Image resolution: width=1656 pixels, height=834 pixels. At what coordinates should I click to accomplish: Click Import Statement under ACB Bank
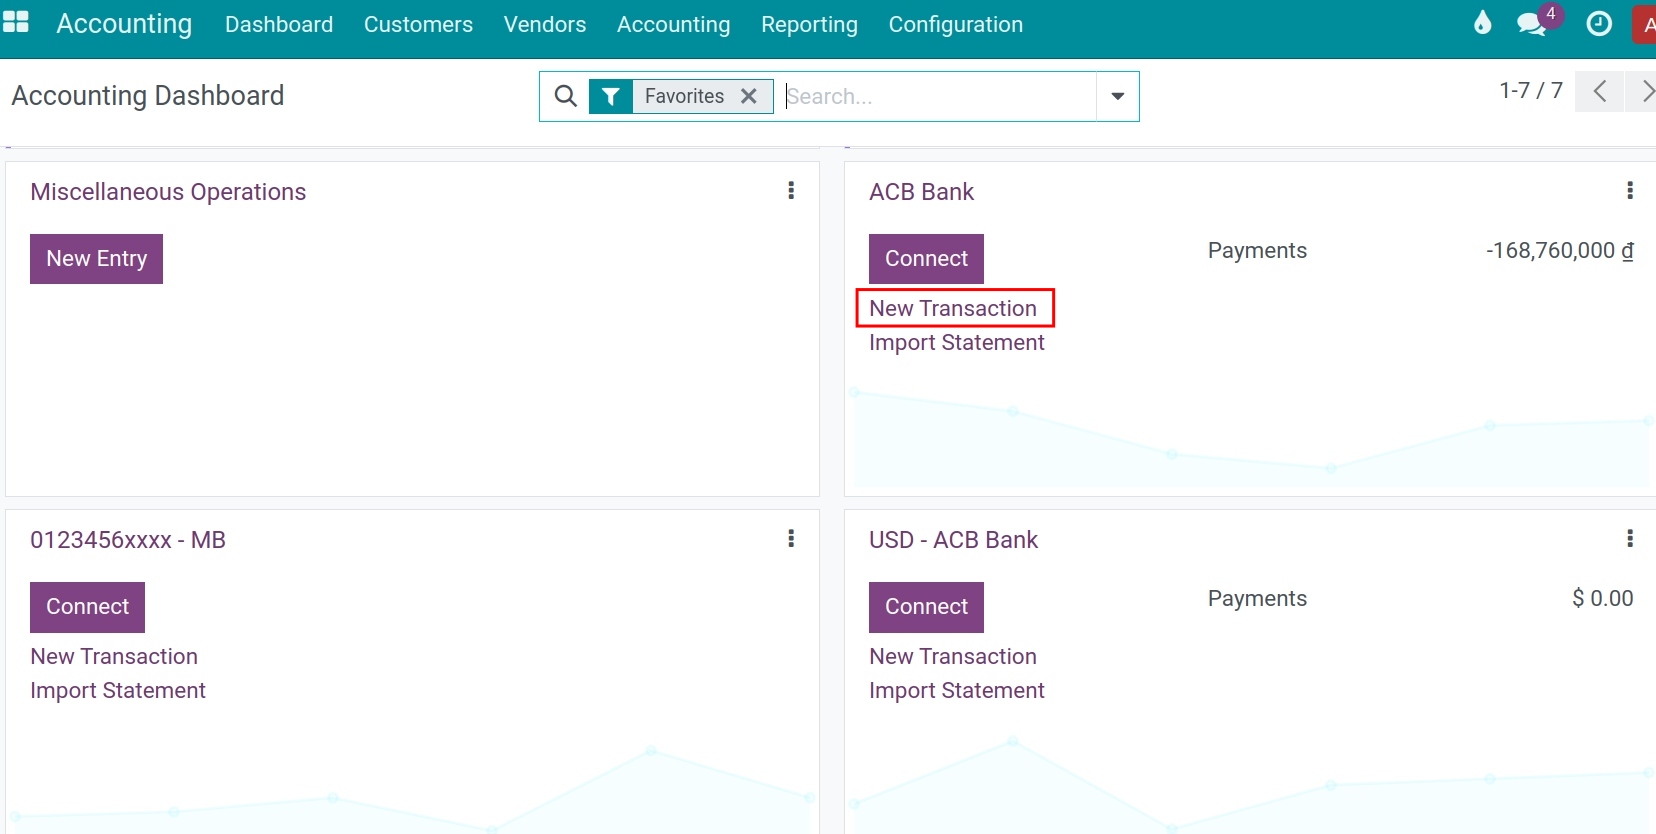956,342
